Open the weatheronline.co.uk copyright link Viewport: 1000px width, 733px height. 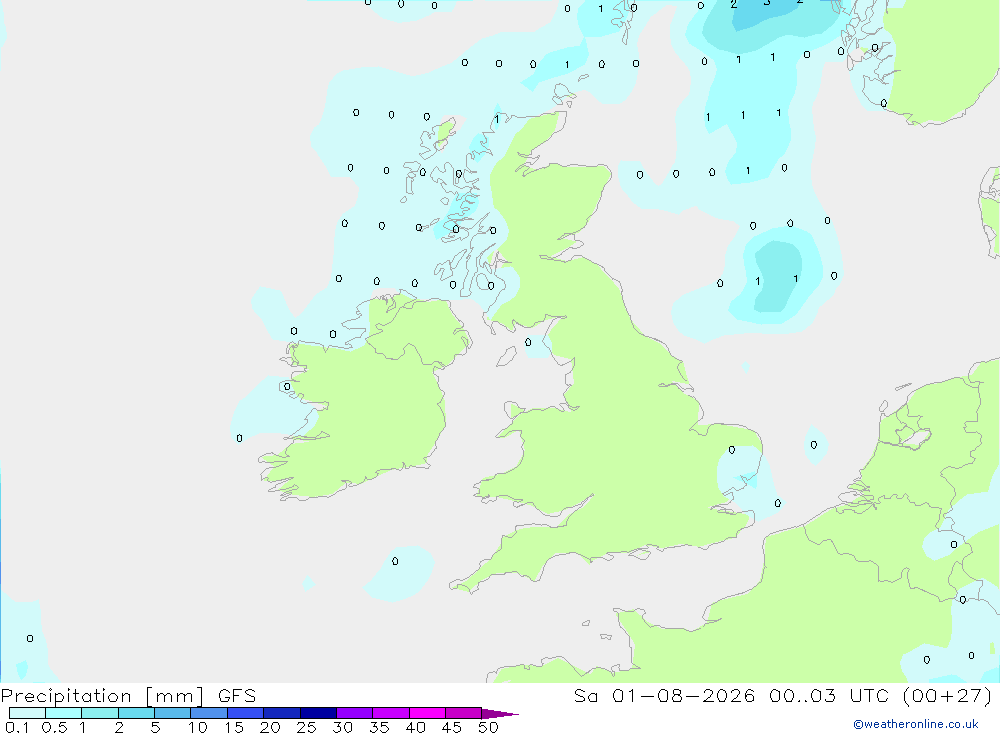tap(916, 724)
